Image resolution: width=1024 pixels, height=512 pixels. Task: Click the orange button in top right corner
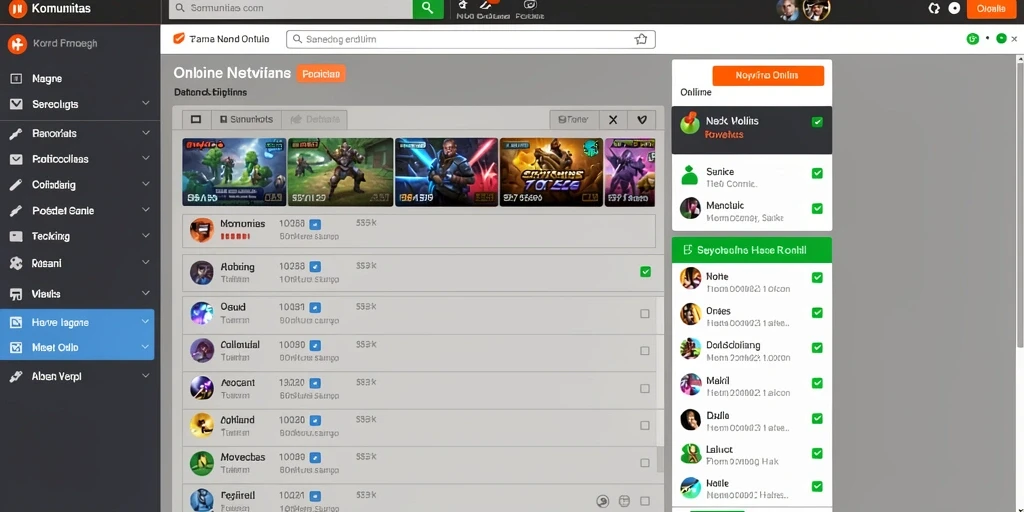[x=991, y=8]
